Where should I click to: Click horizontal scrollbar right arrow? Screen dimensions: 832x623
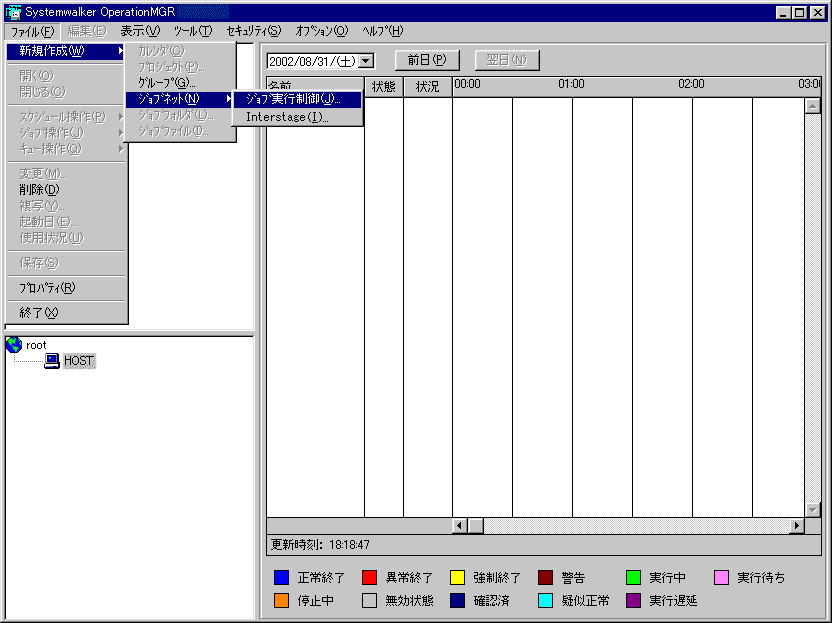[x=796, y=526]
